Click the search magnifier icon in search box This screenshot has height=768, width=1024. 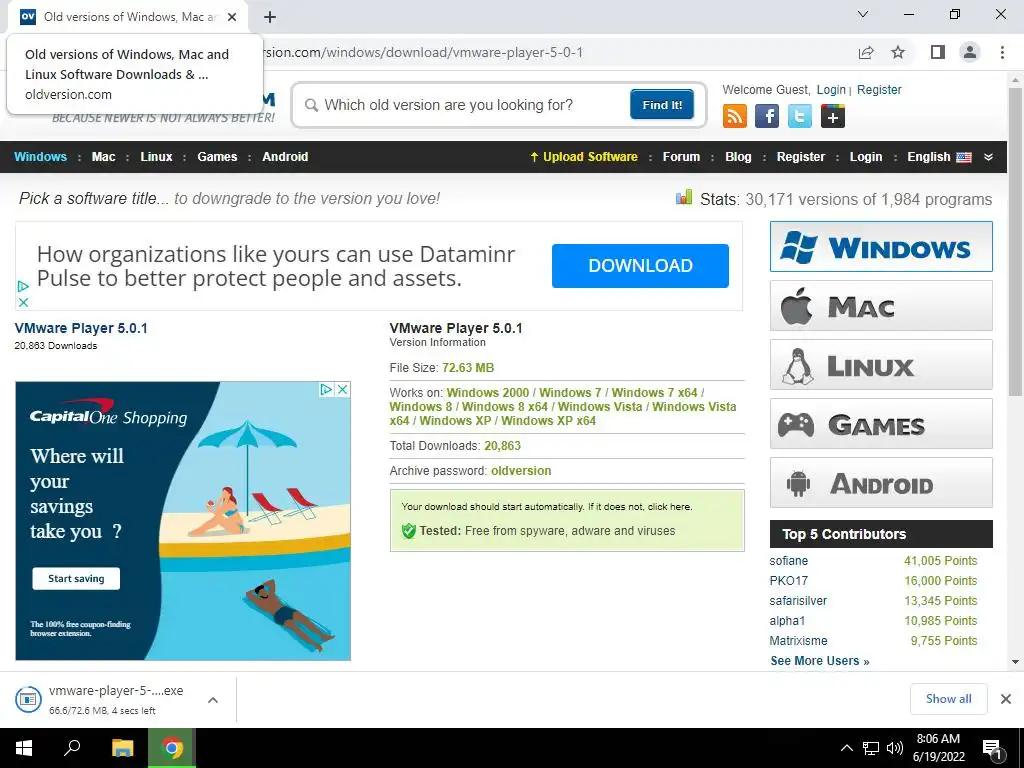click(x=312, y=105)
